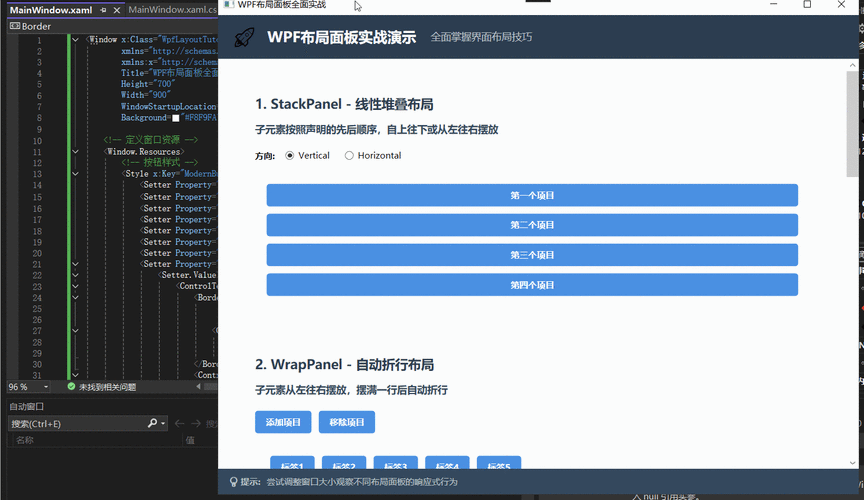The width and height of the screenshot is (864, 500).
Task: Click the WPF布局面板实战演示 header title
Action: (x=342, y=37)
